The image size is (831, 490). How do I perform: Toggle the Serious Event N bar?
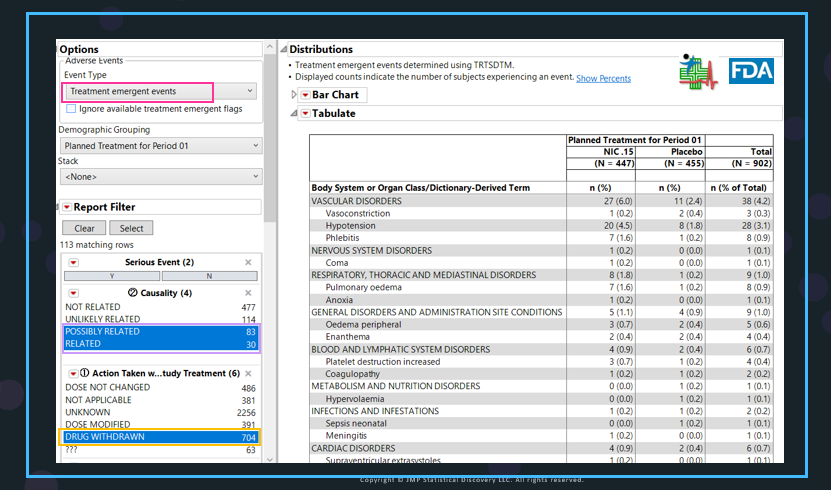click(x=209, y=276)
